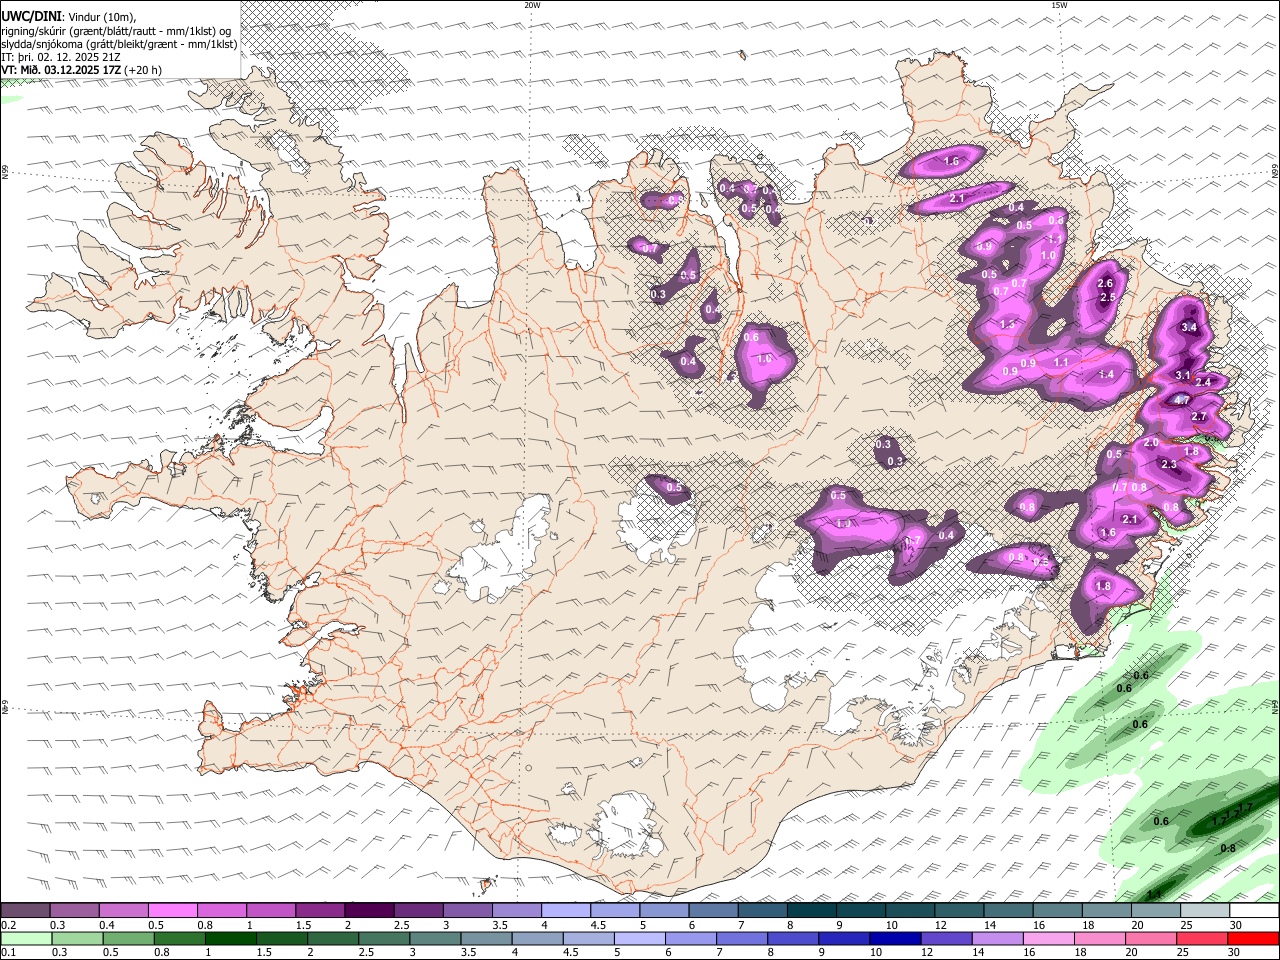This screenshot has height=960, width=1280.
Task: Click the 0.8 value in the offshore green area
Action: click(x=1228, y=848)
